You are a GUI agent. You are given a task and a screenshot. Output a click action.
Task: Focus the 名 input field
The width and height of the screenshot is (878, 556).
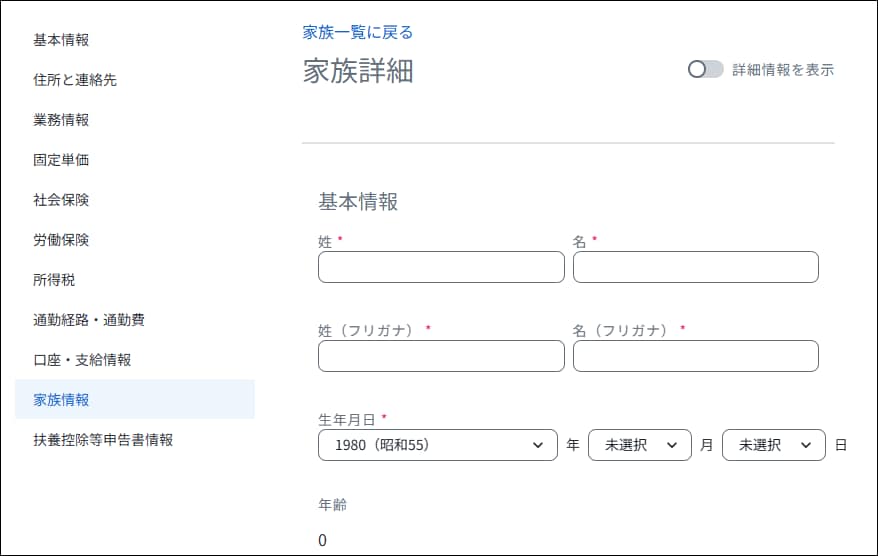click(x=695, y=267)
